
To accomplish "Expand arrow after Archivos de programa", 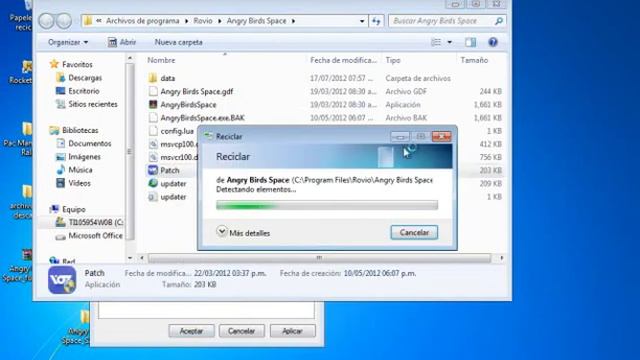I will pos(186,21).
